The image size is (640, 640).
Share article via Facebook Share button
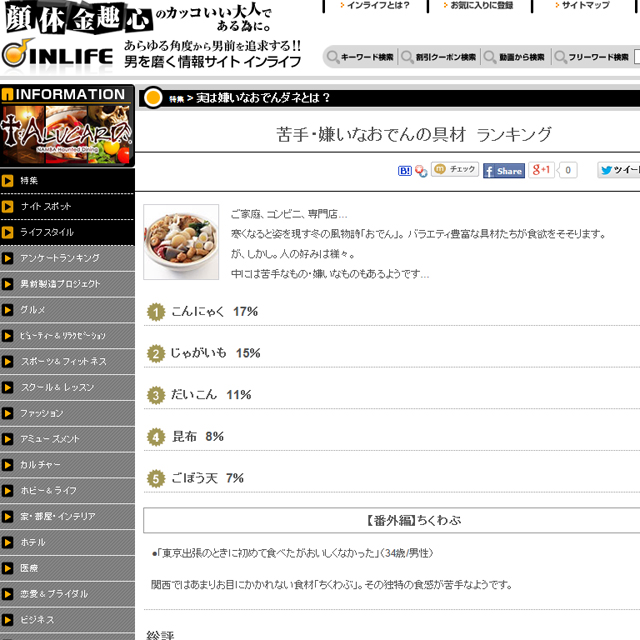[x=504, y=171]
